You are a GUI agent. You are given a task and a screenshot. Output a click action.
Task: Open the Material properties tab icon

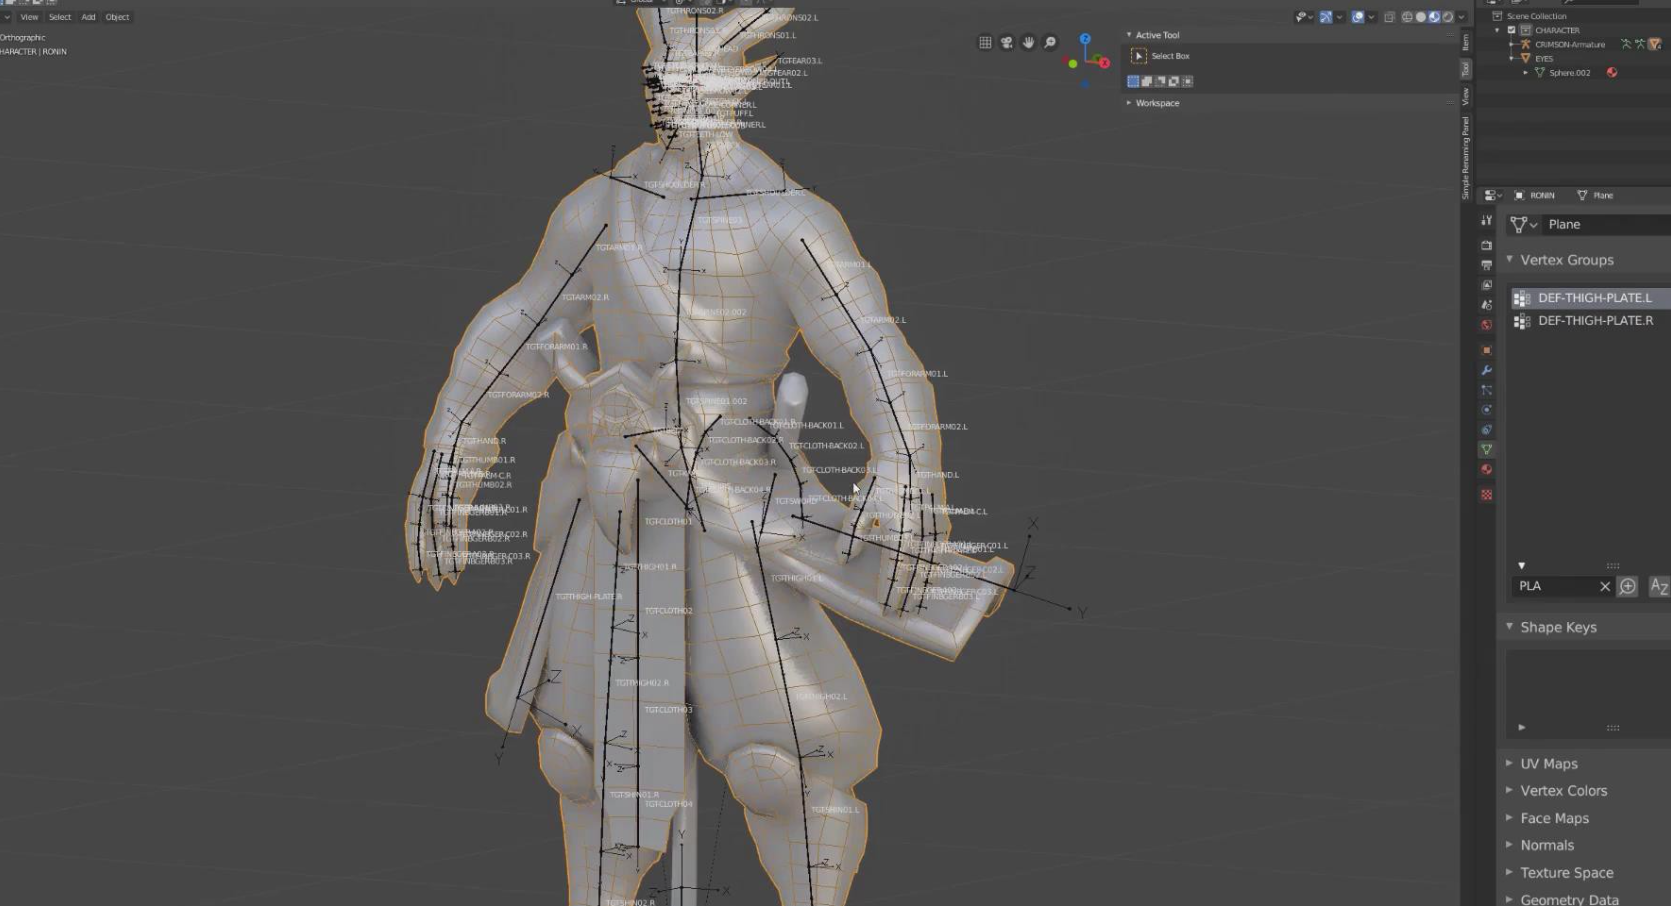[1486, 470]
